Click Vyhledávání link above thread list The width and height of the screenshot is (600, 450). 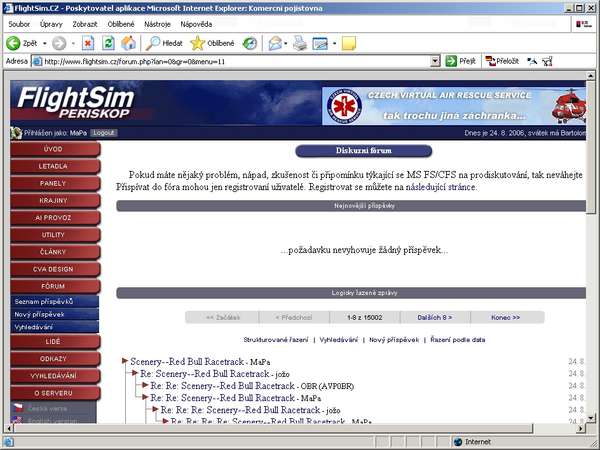coord(339,340)
